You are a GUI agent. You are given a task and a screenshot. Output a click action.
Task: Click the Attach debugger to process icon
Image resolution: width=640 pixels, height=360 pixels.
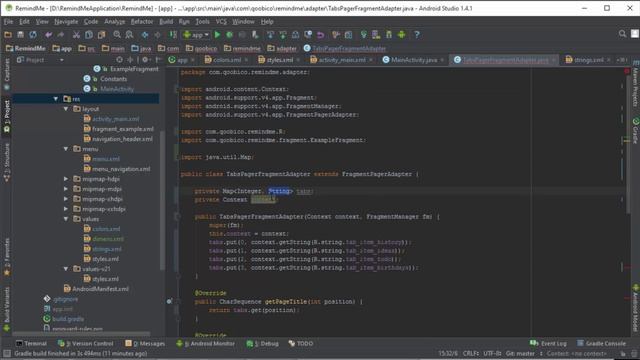tap(255, 35)
